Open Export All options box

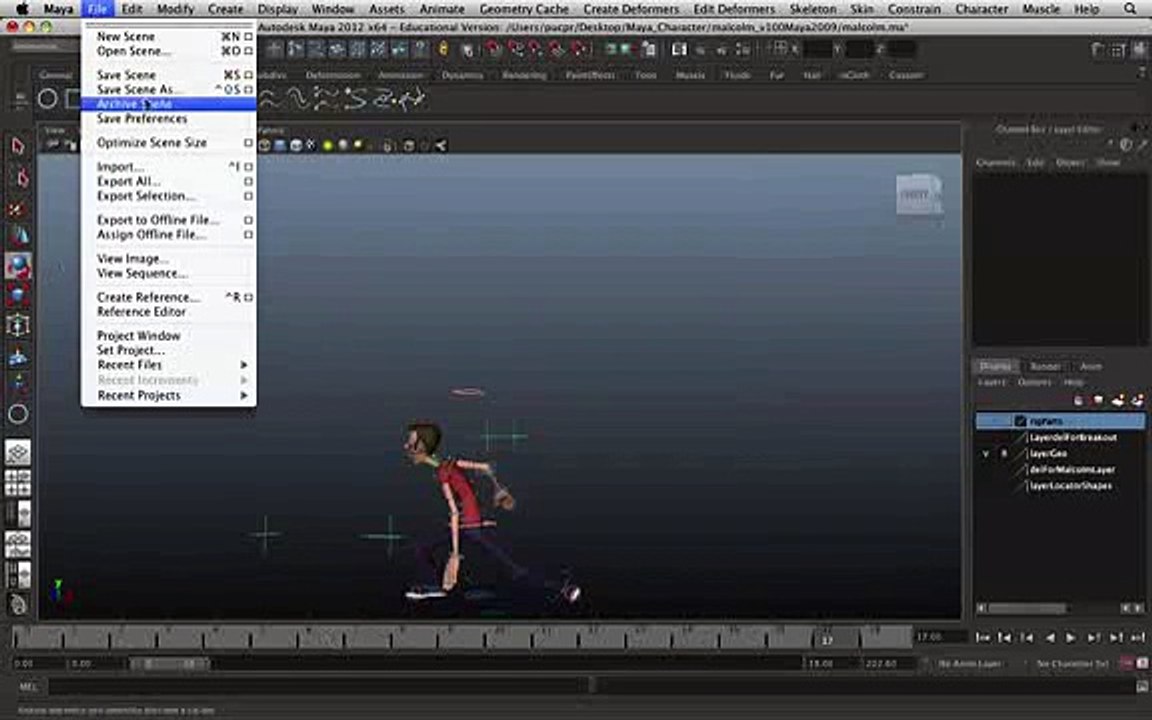[248, 181]
